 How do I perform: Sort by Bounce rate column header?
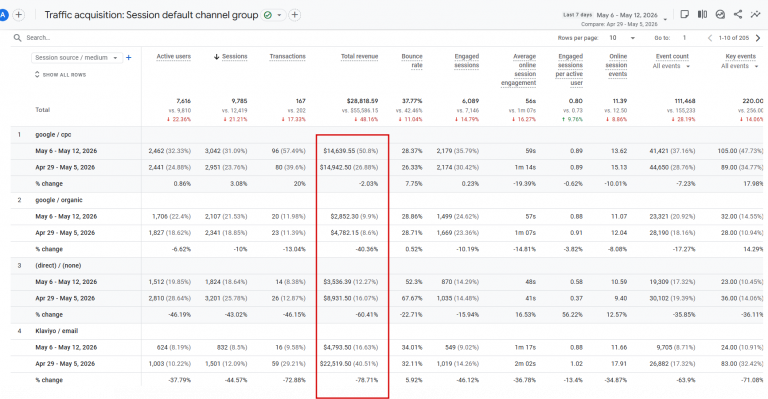point(412,61)
